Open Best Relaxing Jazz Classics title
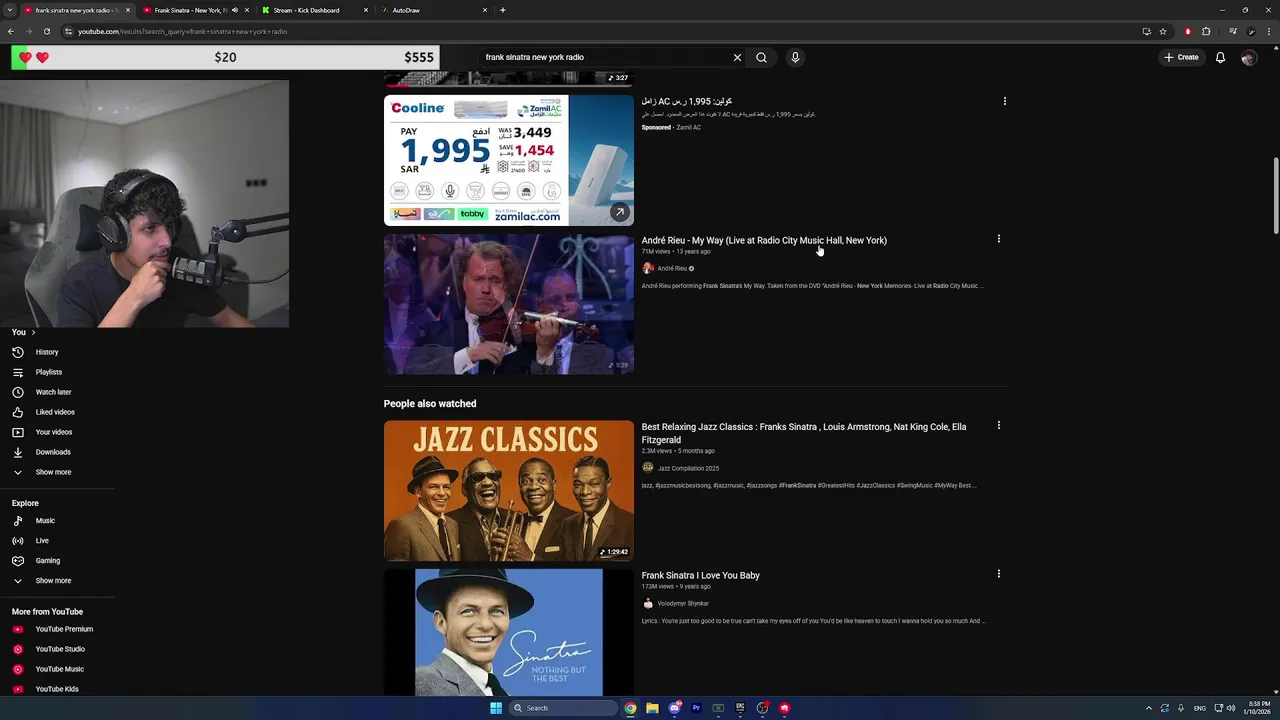 (x=804, y=433)
